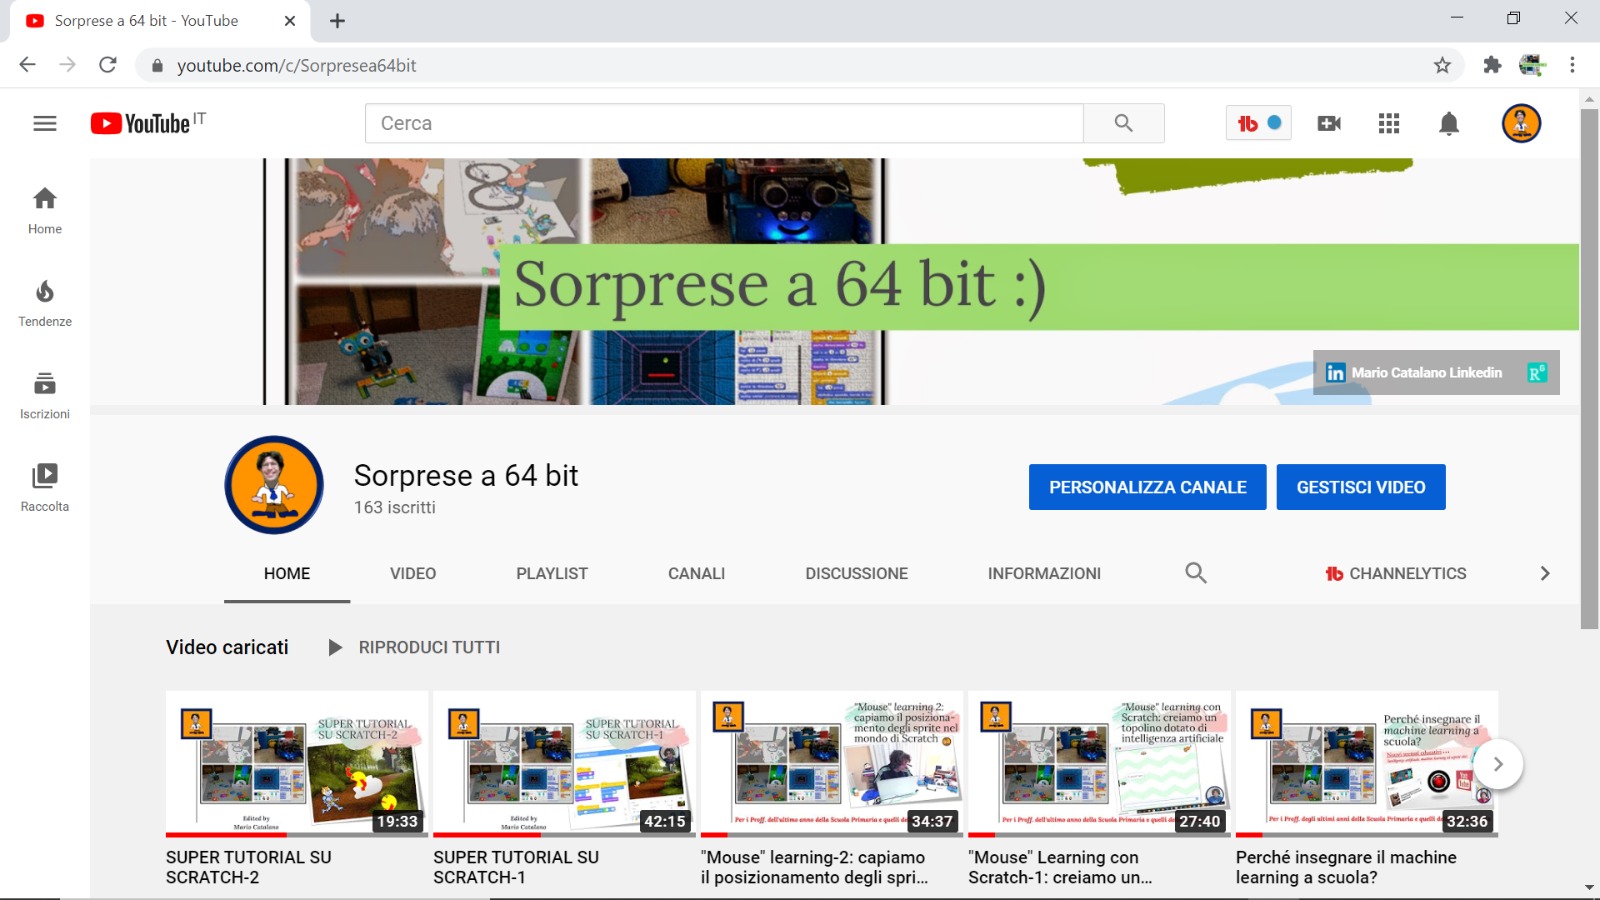
Task: Click the 163 iscritti subscriber count
Action: [395, 507]
